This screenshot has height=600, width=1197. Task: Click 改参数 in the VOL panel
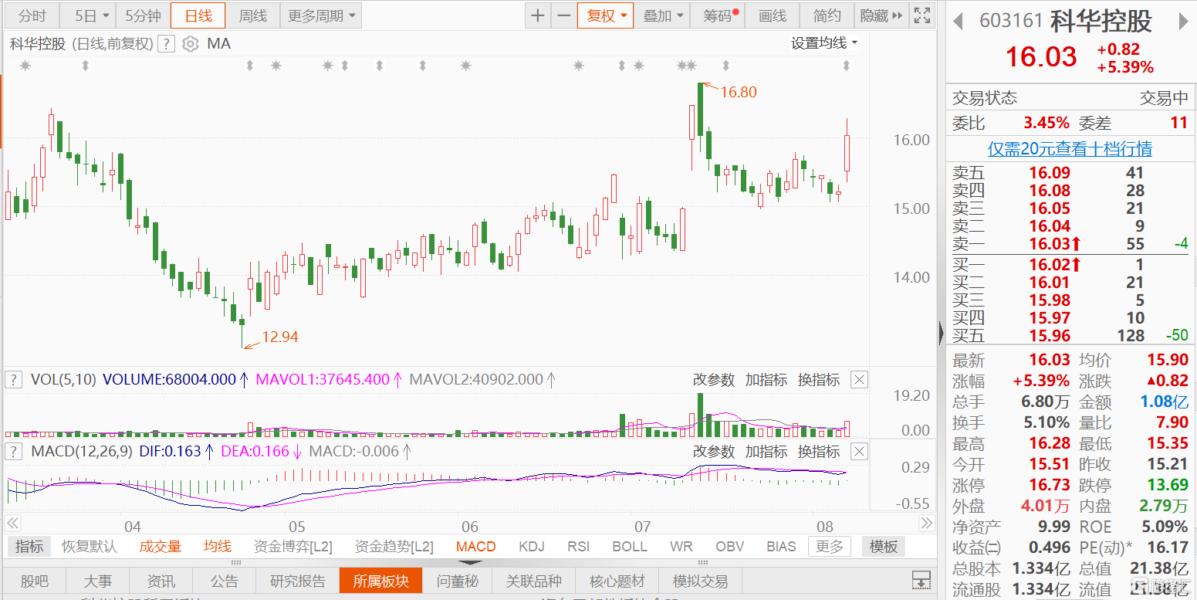714,379
